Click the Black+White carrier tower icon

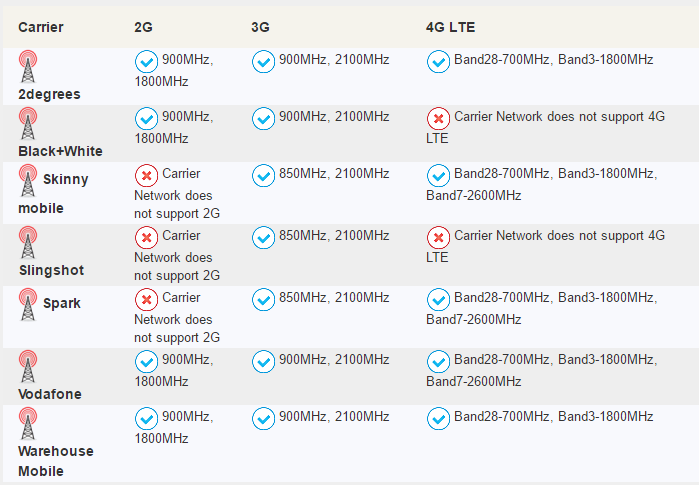(28, 123)
